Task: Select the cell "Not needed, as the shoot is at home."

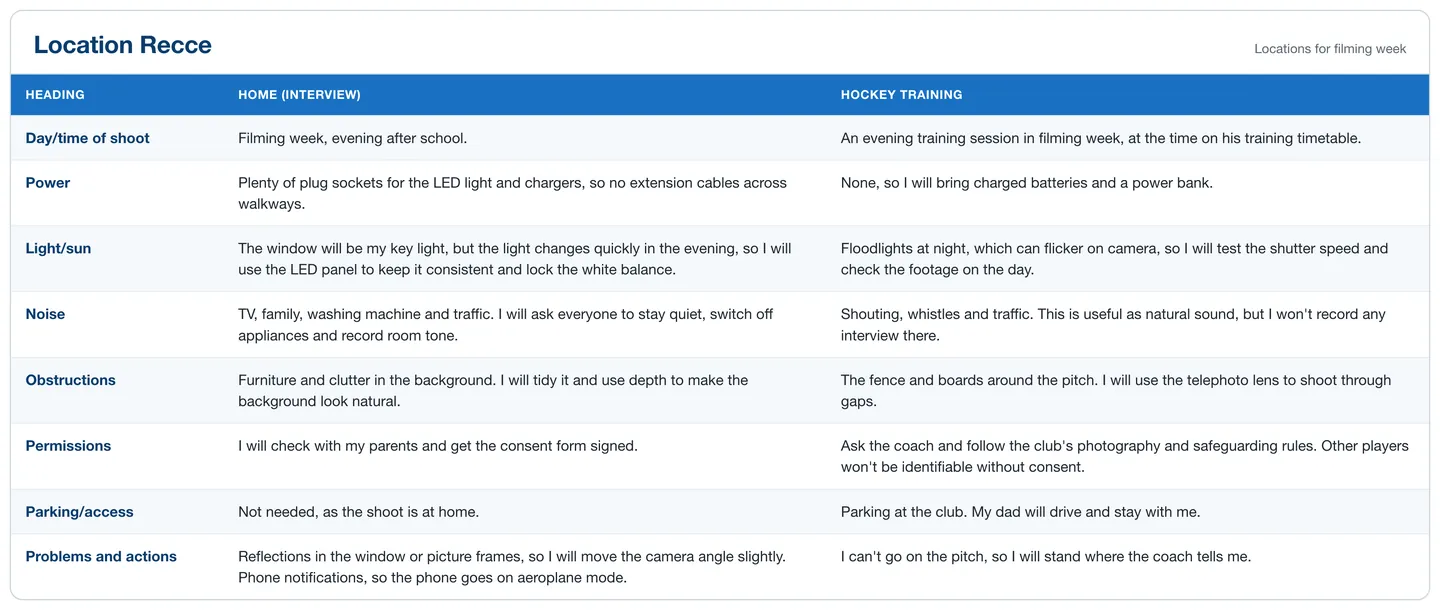Action: 526,512
